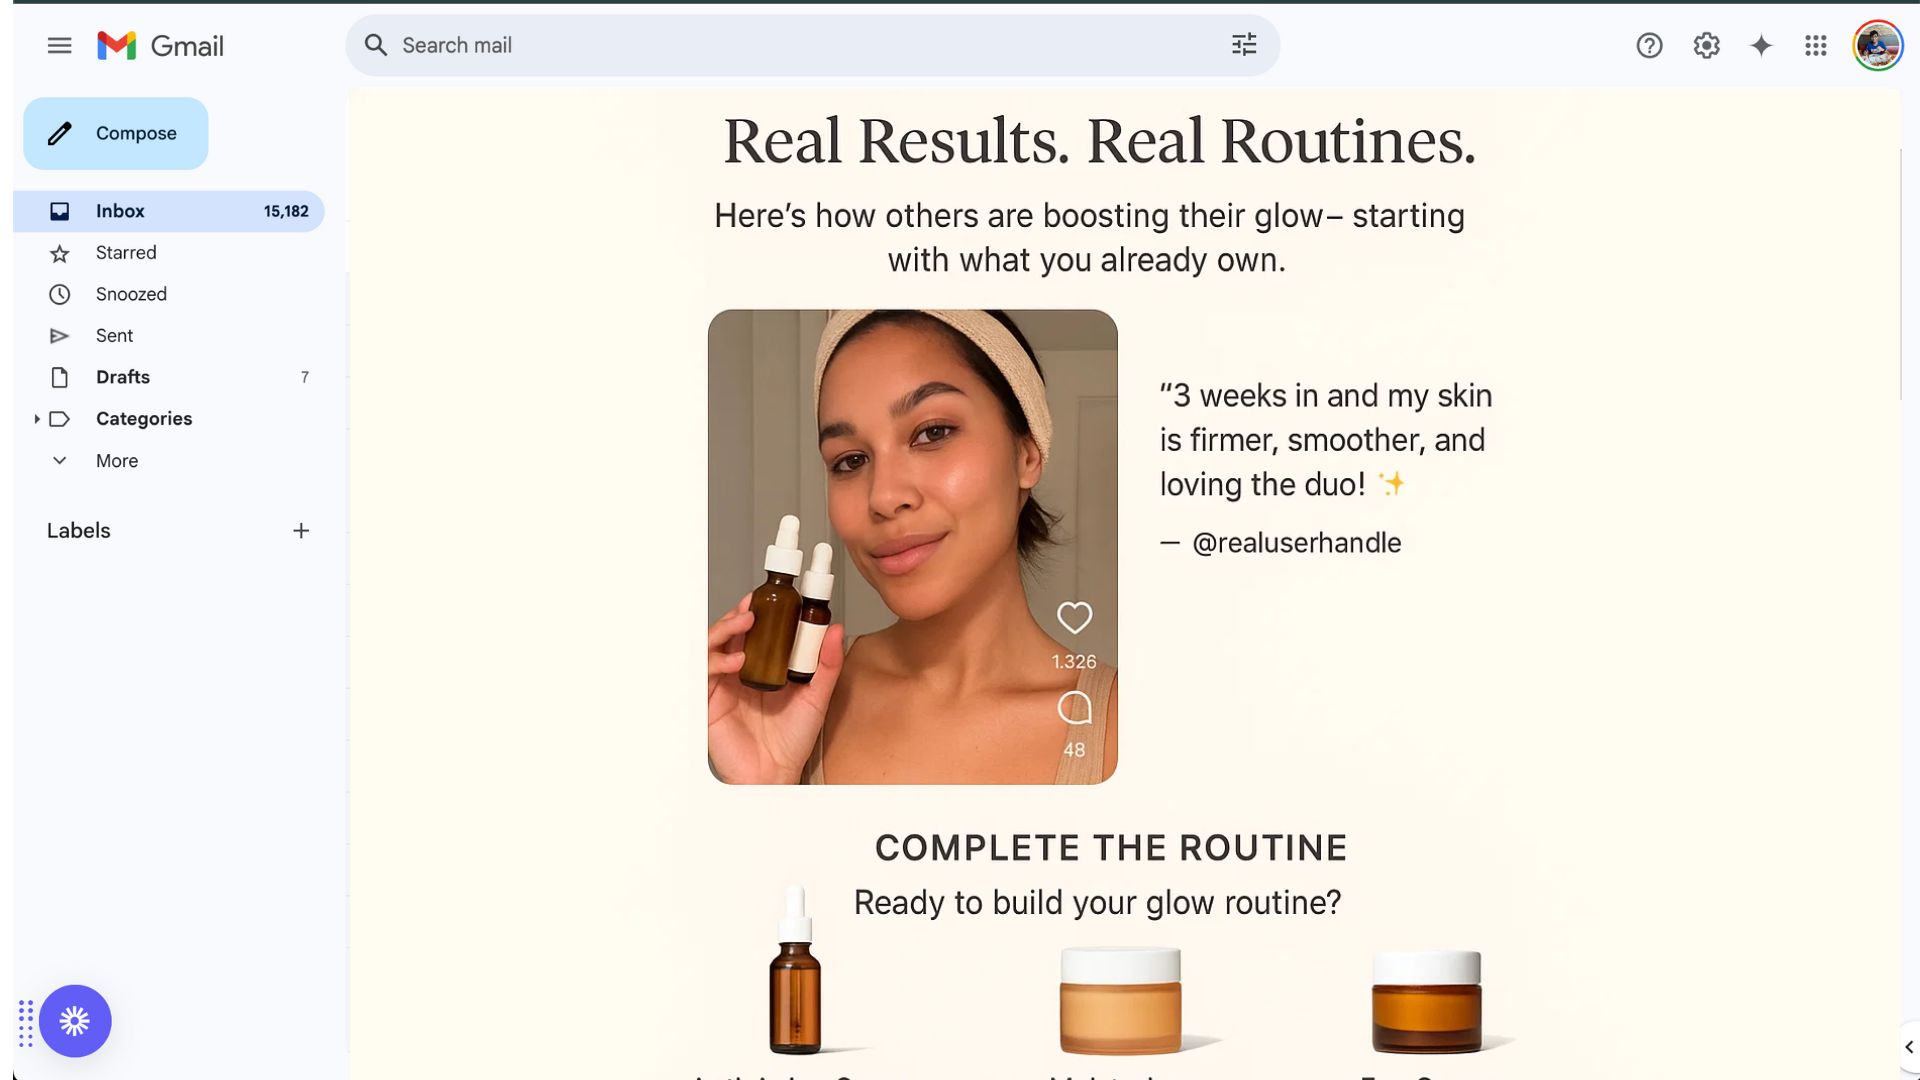Go to the Starred folder
This screenshot has width=1920, height=1080.
click(x=169, y=253)
